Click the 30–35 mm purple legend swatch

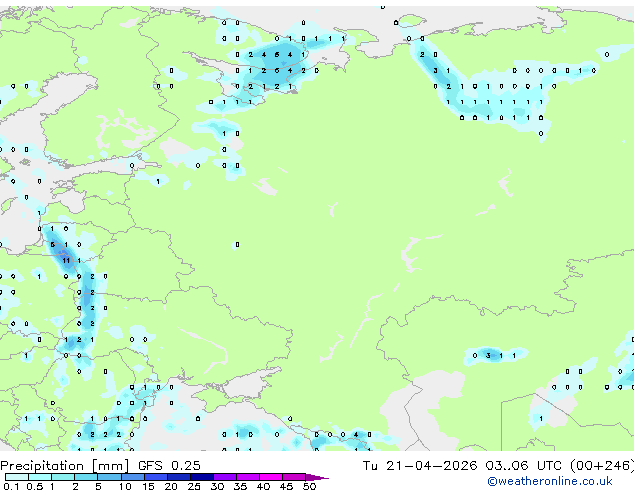(225, 477)
